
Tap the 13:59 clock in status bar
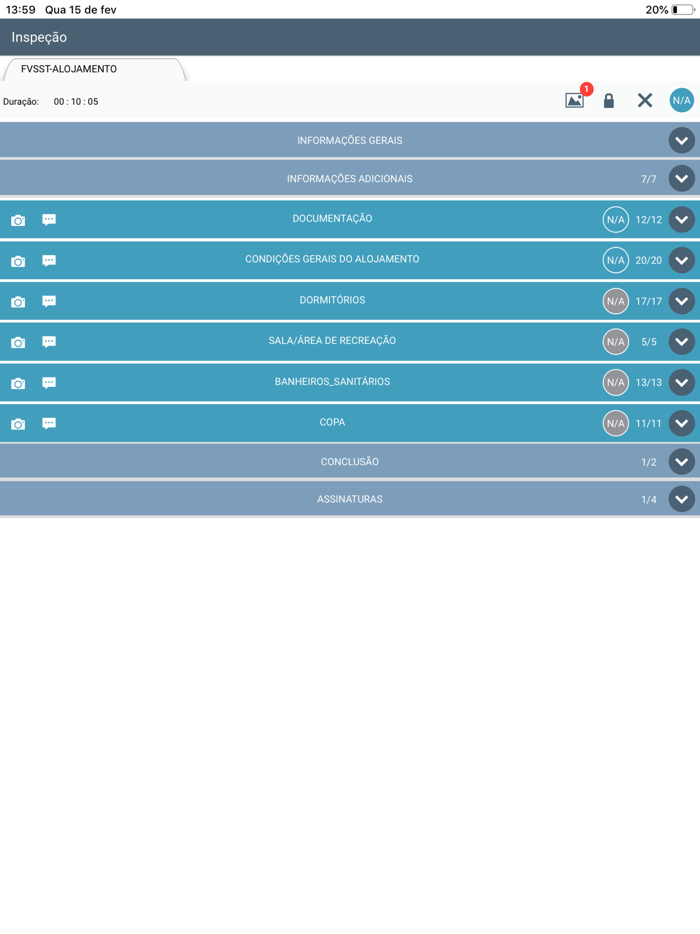[20, 10]
